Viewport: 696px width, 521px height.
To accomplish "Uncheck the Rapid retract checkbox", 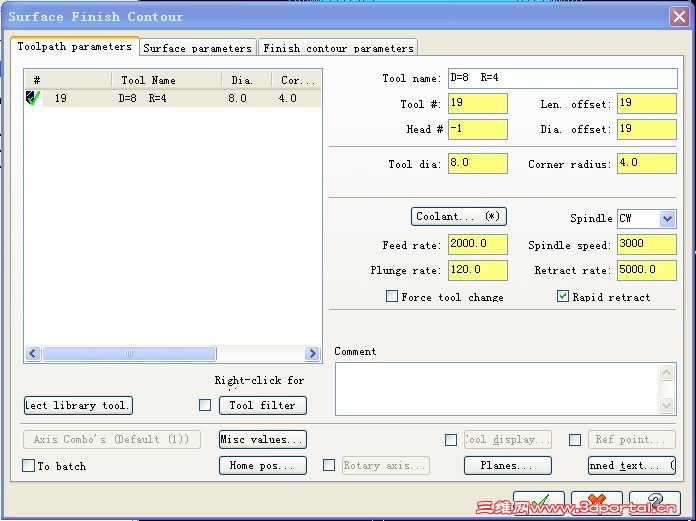I will point(562,296).
